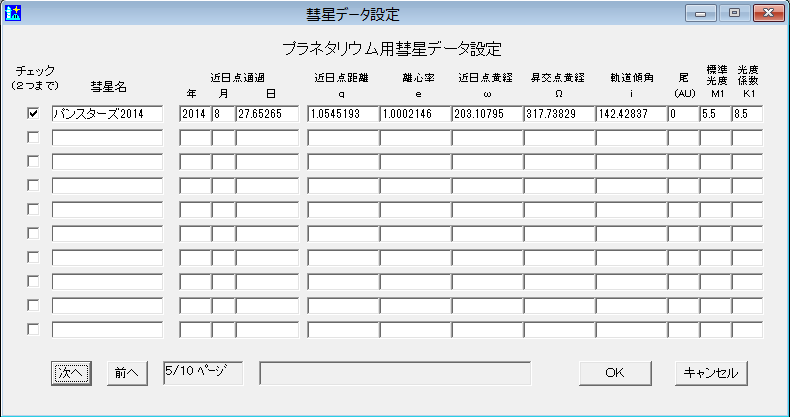Click the app icon in the title bar
The image size is (790, 417).
coord(12,14)
